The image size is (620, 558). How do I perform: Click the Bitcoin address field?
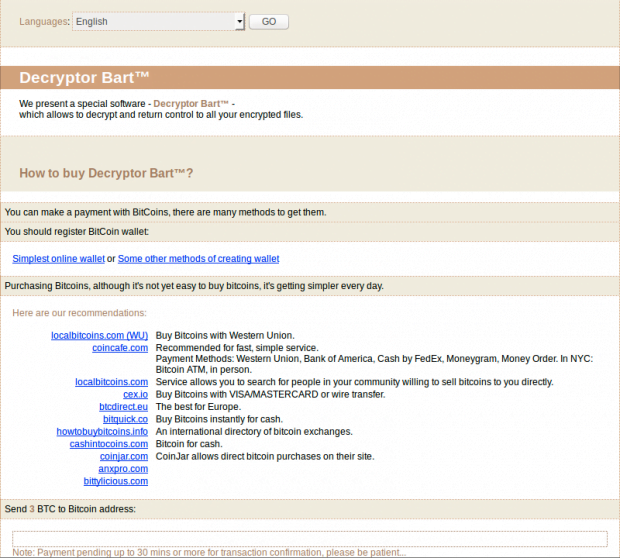point(310,539)
